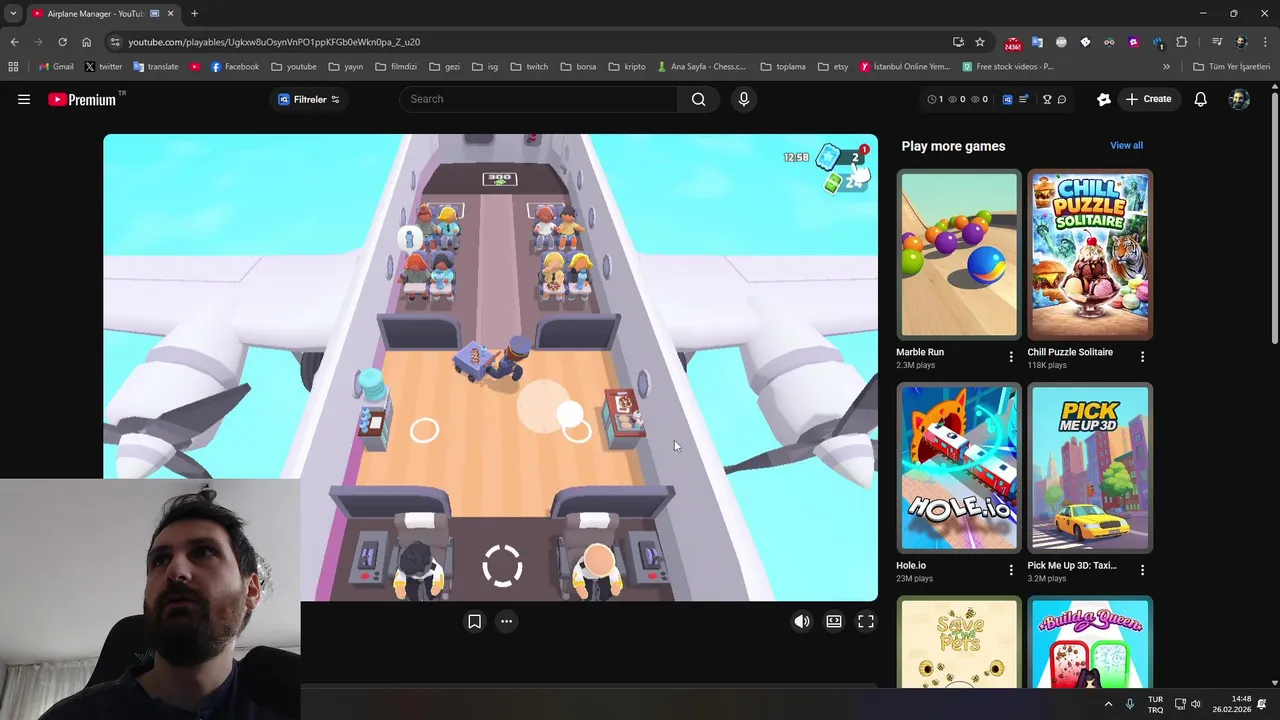Click install app icon in address bar
This screenshot has height=720, width=1280.
point(958,42)
